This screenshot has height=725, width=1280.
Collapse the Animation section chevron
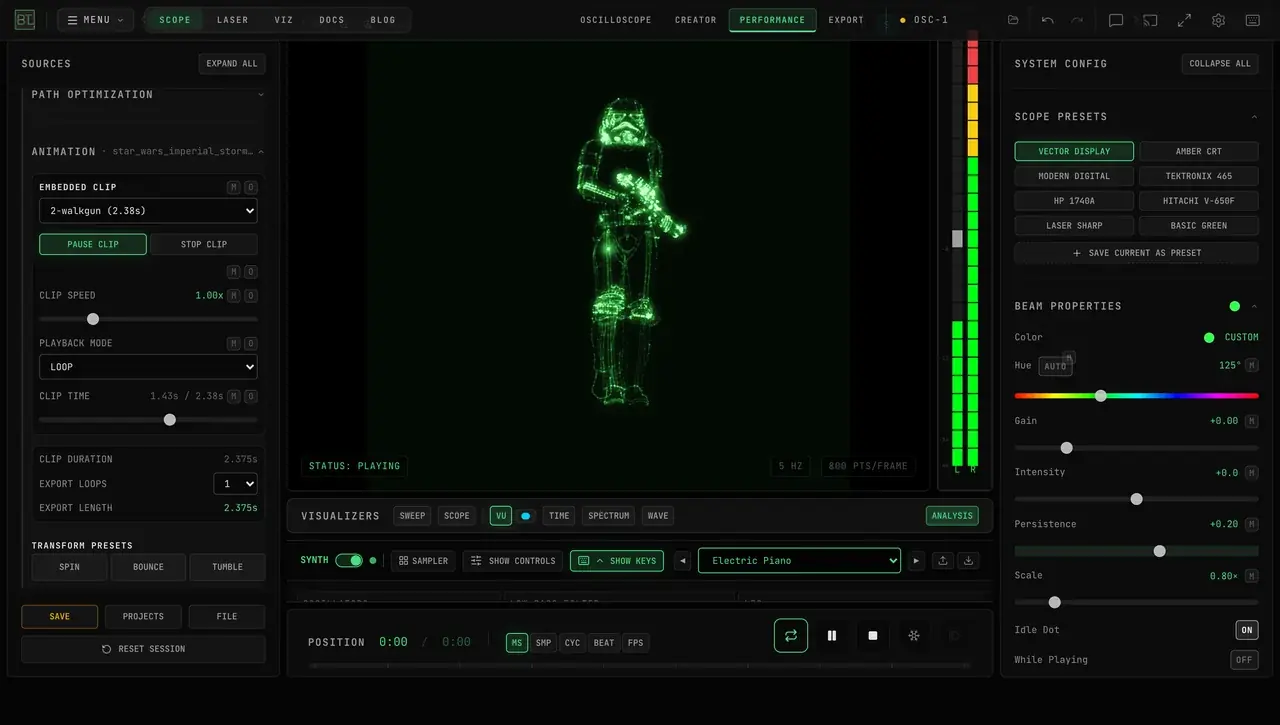tap(261, 152)
